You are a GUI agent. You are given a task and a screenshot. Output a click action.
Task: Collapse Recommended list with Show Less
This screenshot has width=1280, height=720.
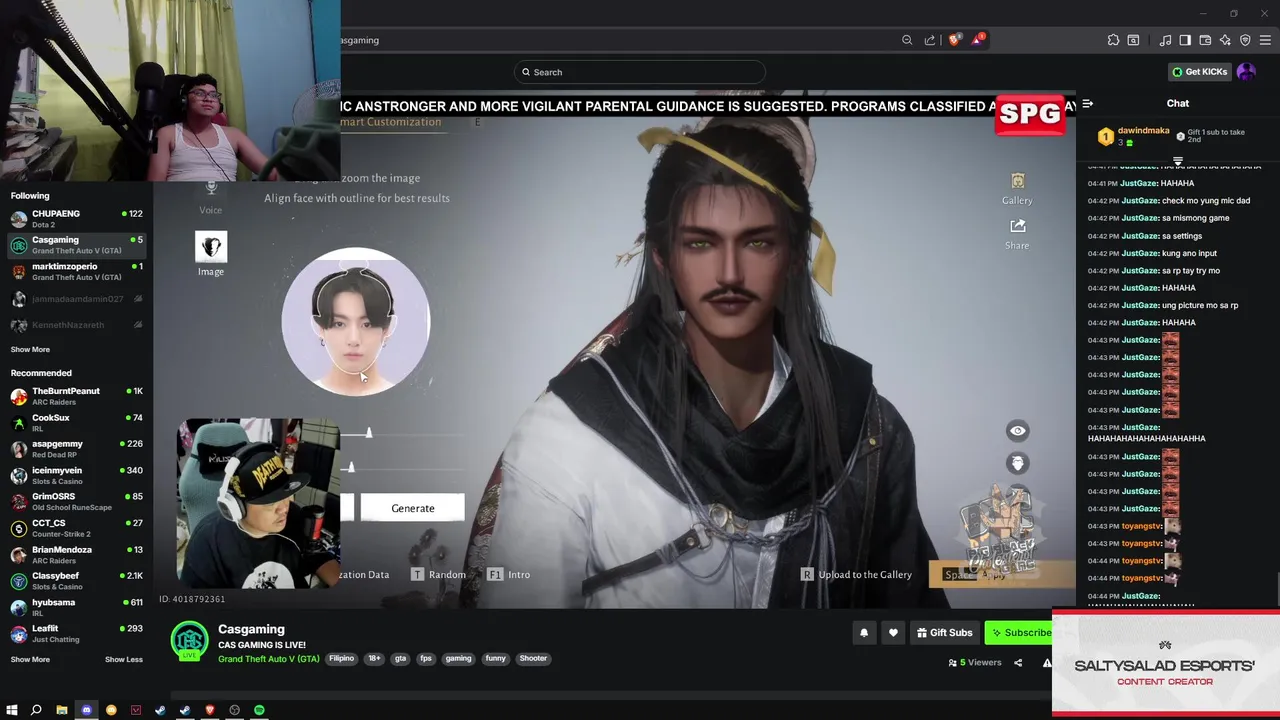coord(124,659)
